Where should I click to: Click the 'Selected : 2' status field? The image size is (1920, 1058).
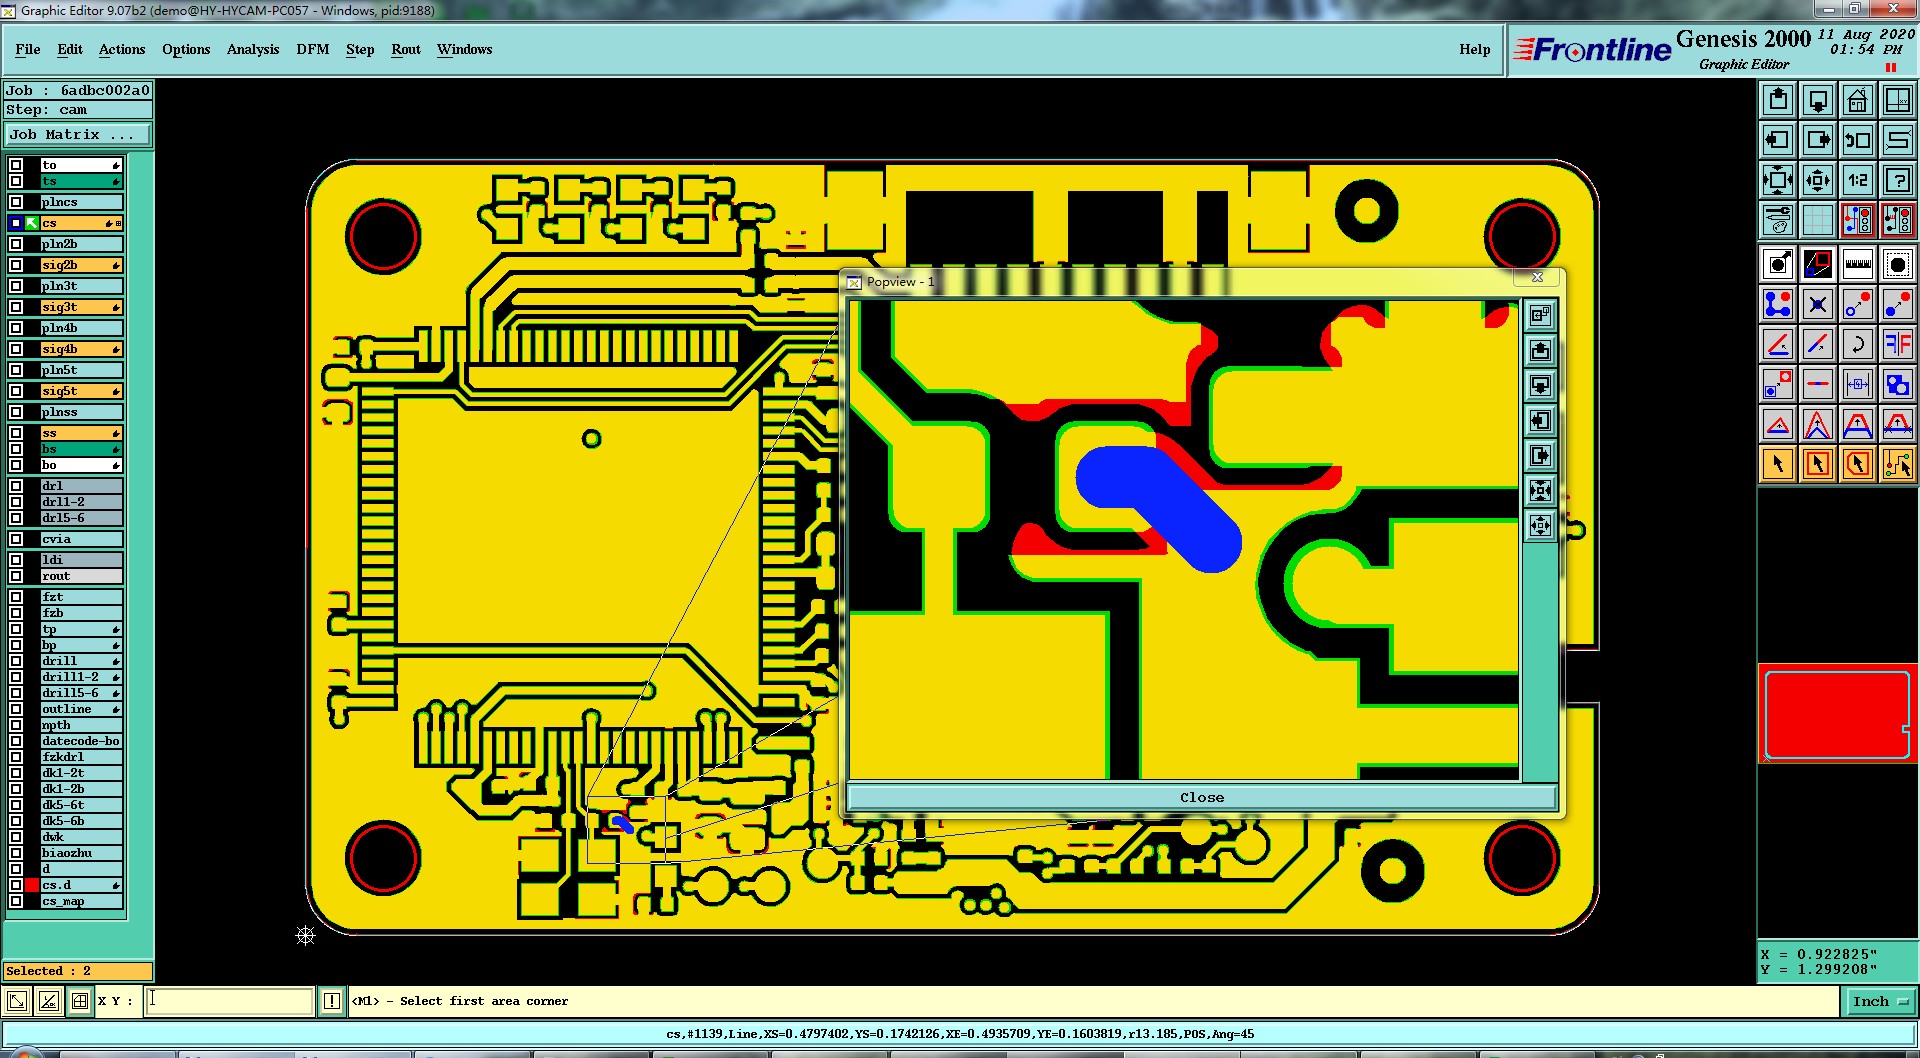[x=78, y=971]
